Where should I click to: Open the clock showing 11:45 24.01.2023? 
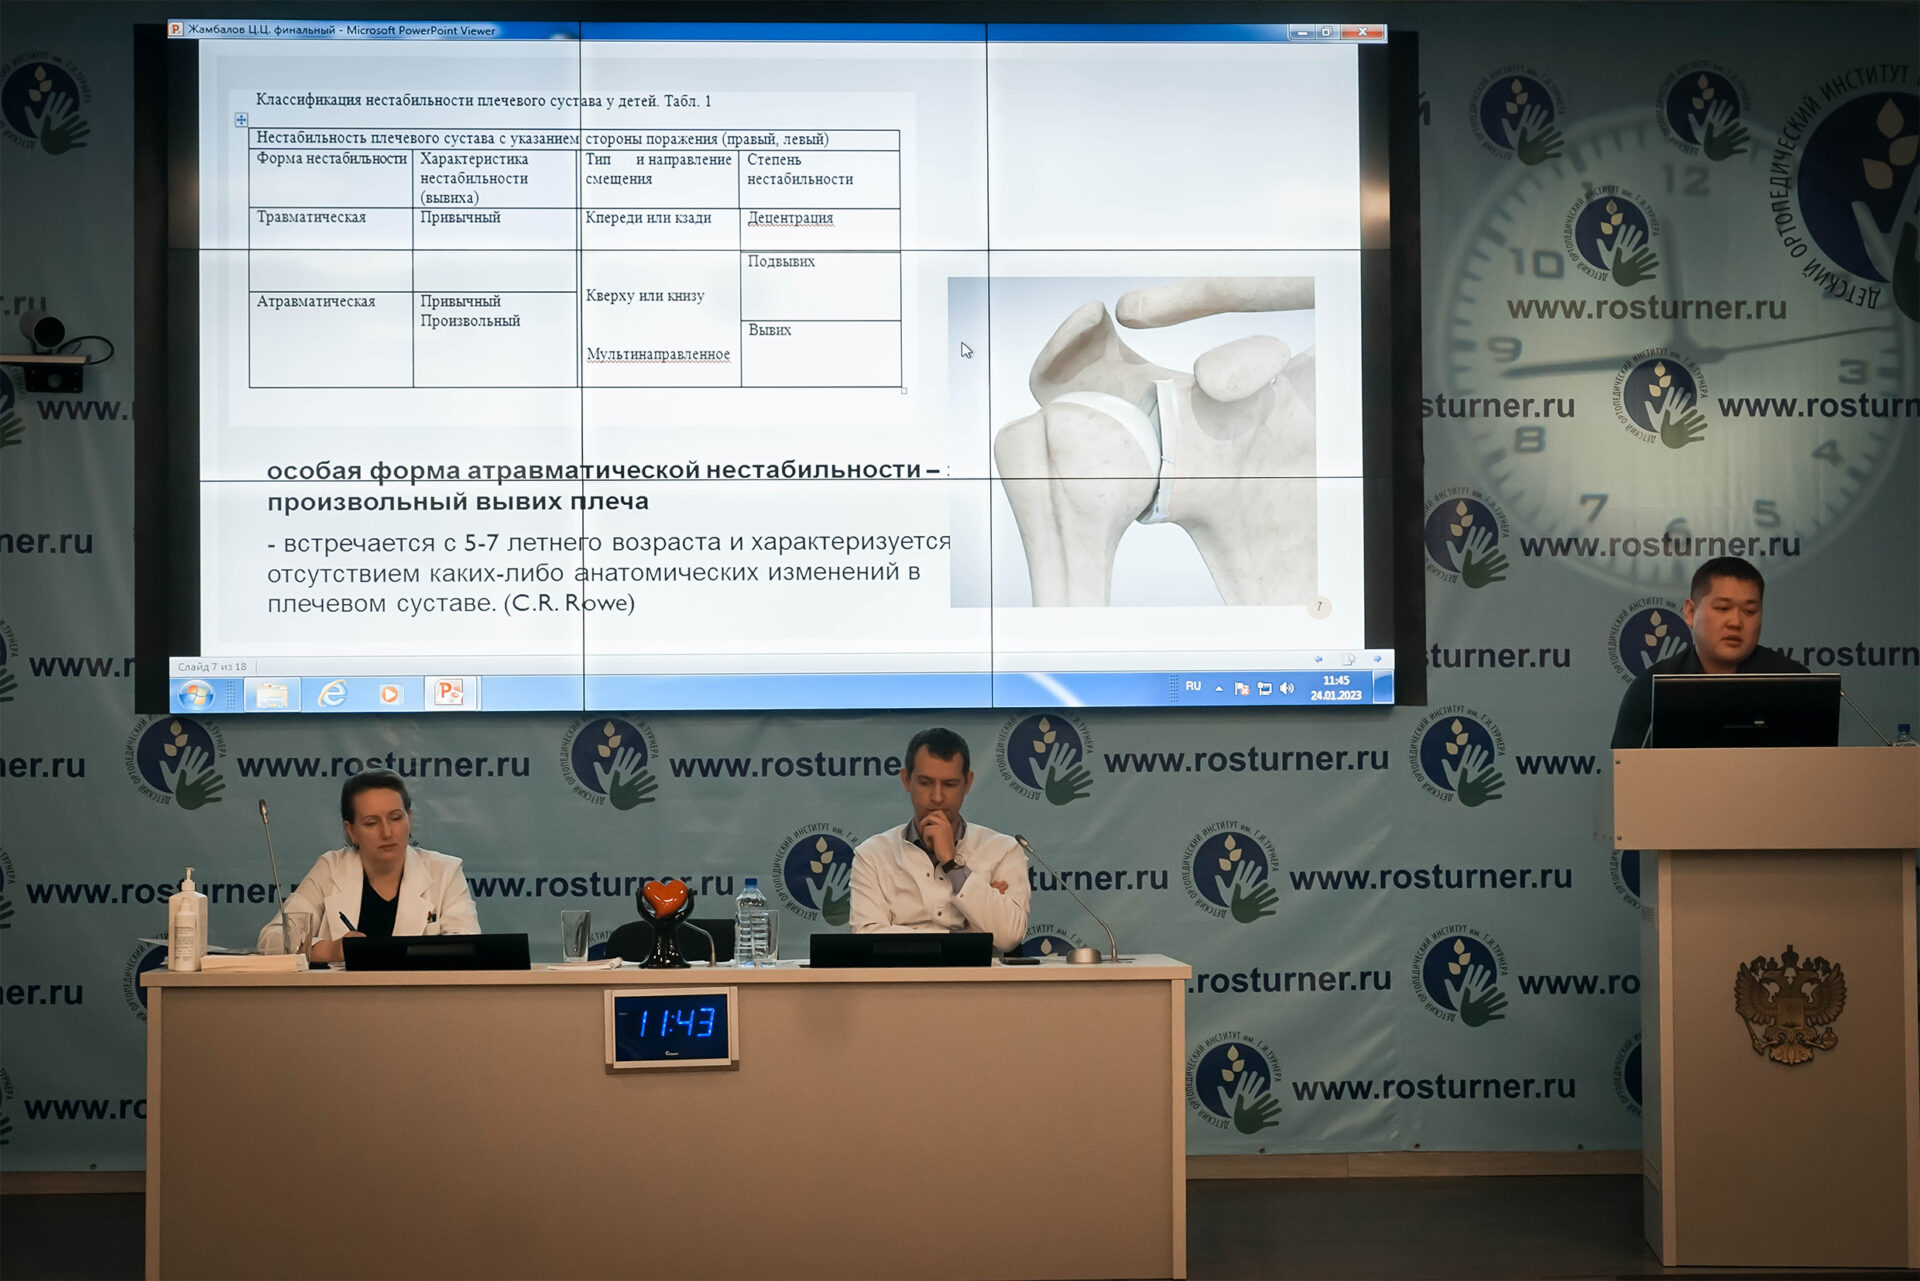pyautogui.click(x=1336, y=687)
